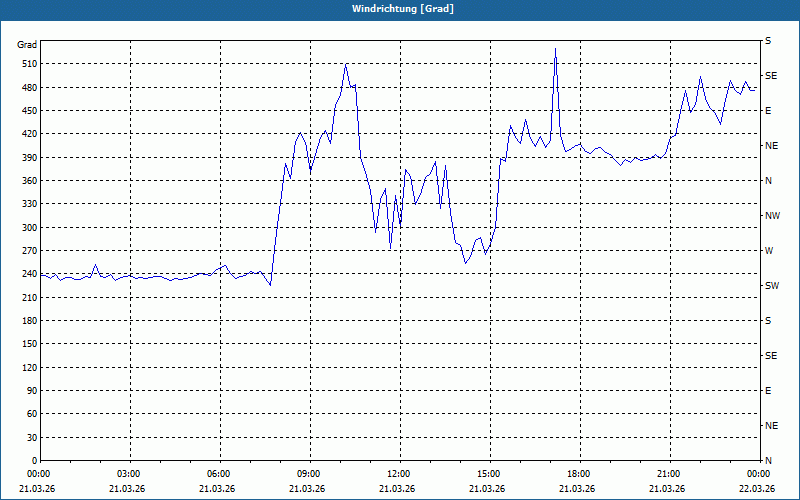Click the Grad unit label on the left axis
Screen dimensions: 800x500
[27, 45]
